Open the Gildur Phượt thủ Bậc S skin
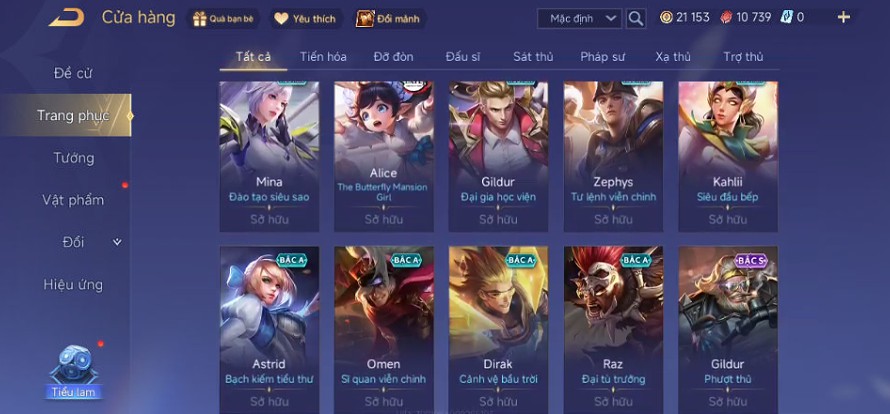Image resolution: width=890 pixels, height=414 pixels. click(728, 330)
